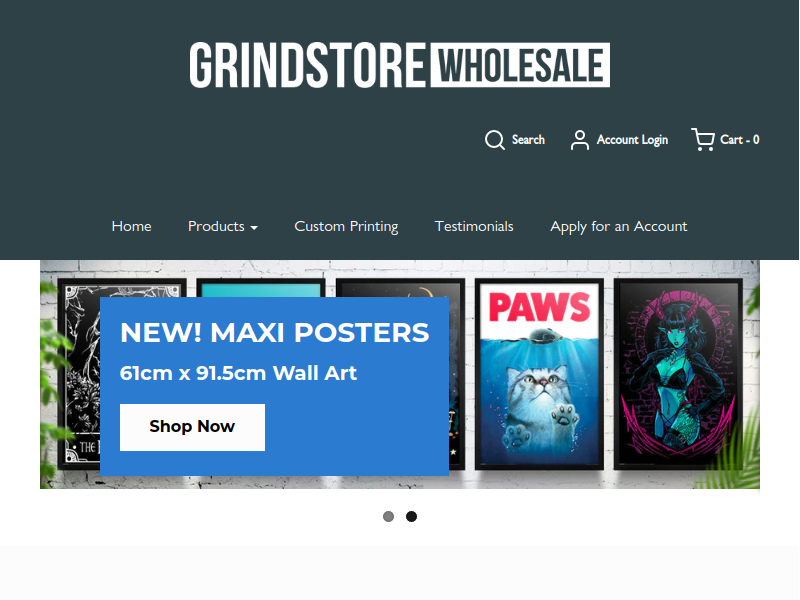Open the shopping cart icon
800x600 pixels.
click(x=703, y=139)
